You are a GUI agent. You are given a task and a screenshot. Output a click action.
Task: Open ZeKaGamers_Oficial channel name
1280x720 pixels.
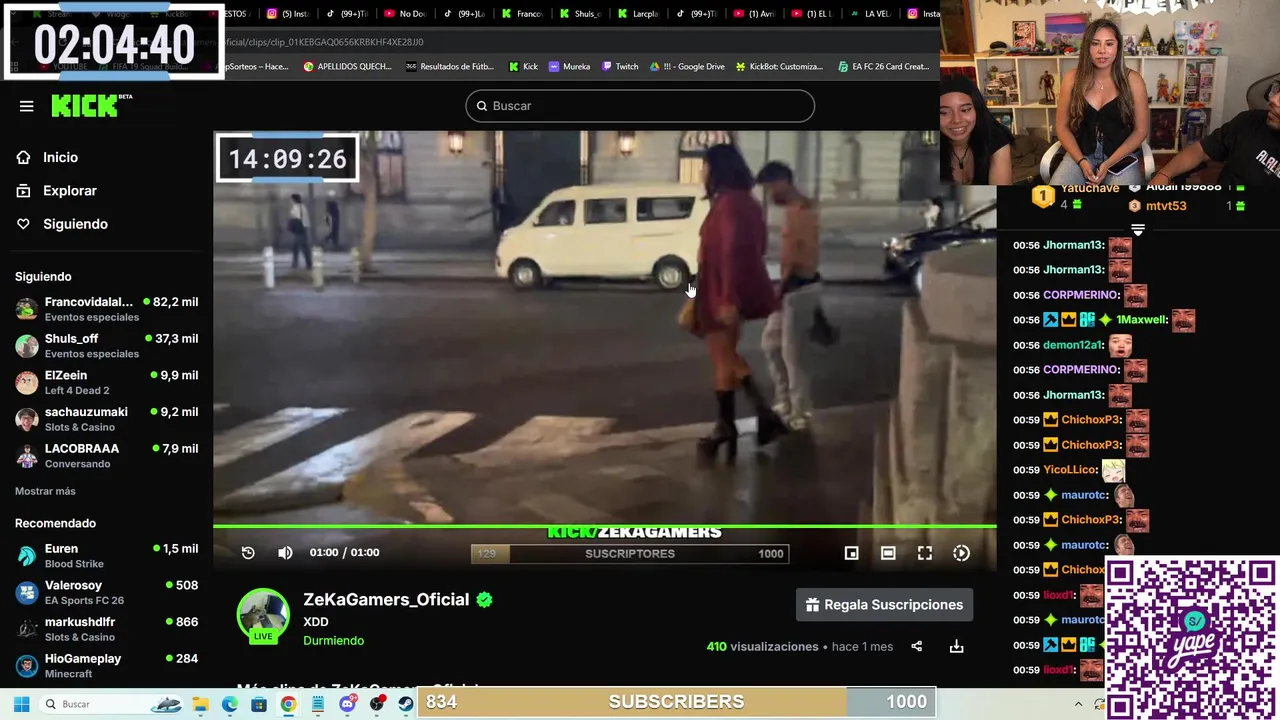coord(386,600)
